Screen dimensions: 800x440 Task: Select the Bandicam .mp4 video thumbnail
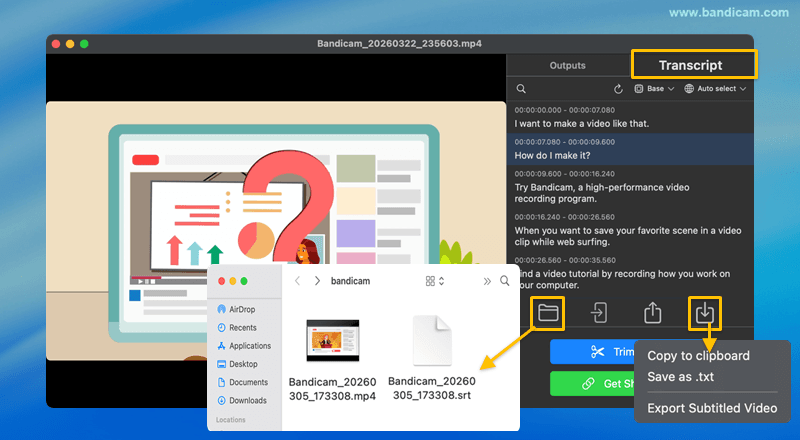(331, 341)
